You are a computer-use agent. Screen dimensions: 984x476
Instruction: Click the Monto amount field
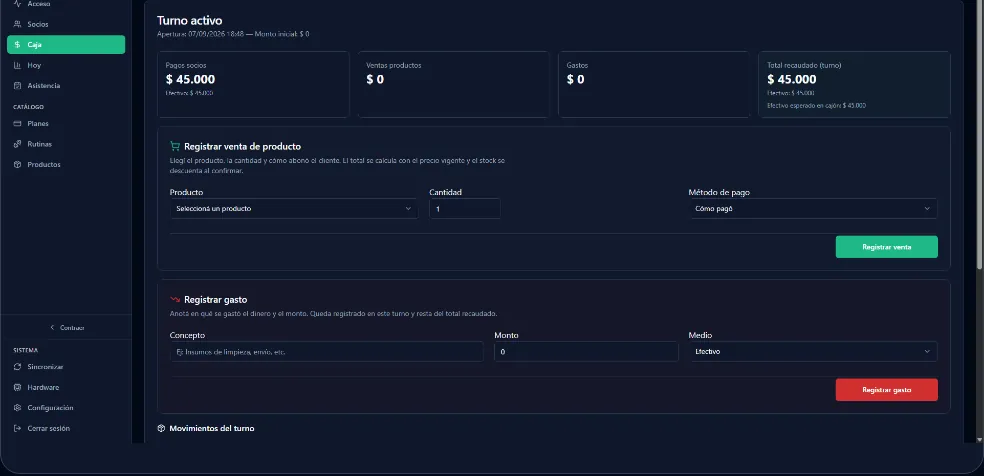tap(586, 351)
